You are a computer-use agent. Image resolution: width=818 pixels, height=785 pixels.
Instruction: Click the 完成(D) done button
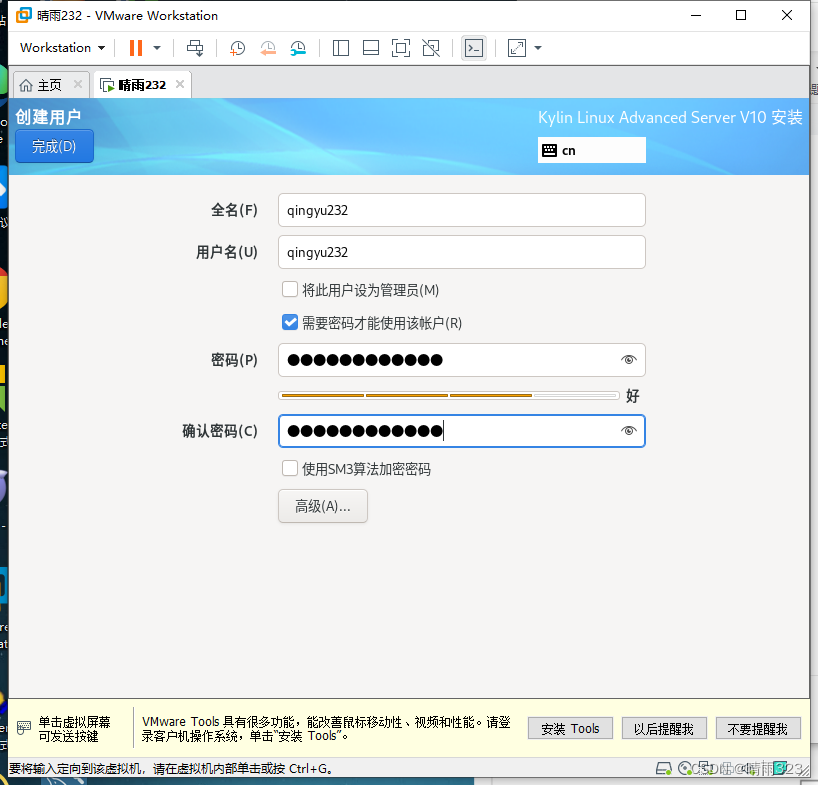(x=54, y=146)
